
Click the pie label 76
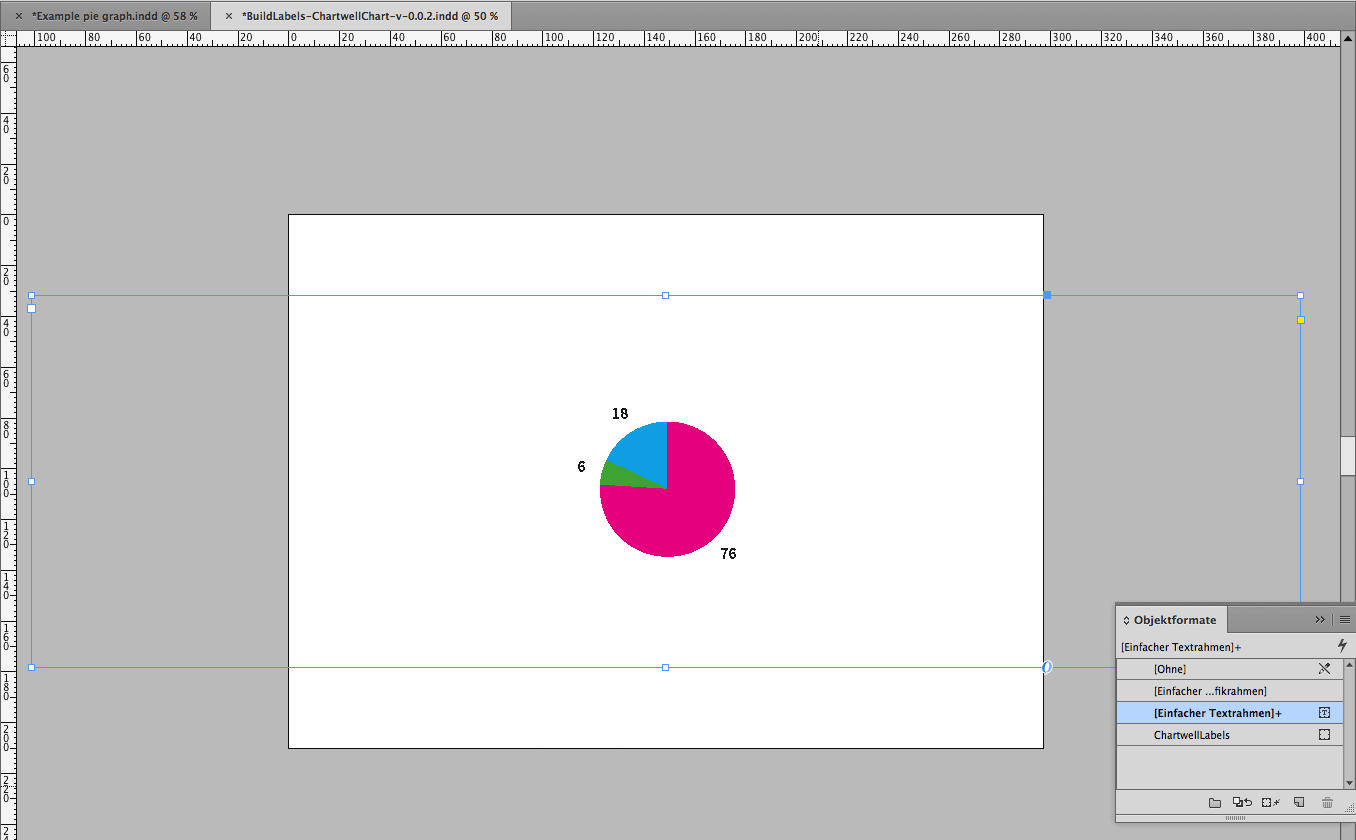point(728,553)
